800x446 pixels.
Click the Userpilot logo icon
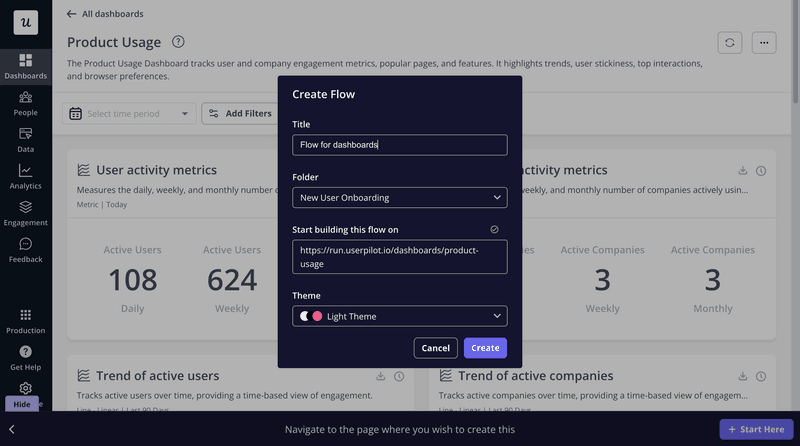pyautogui.click(x=25, y=22)
